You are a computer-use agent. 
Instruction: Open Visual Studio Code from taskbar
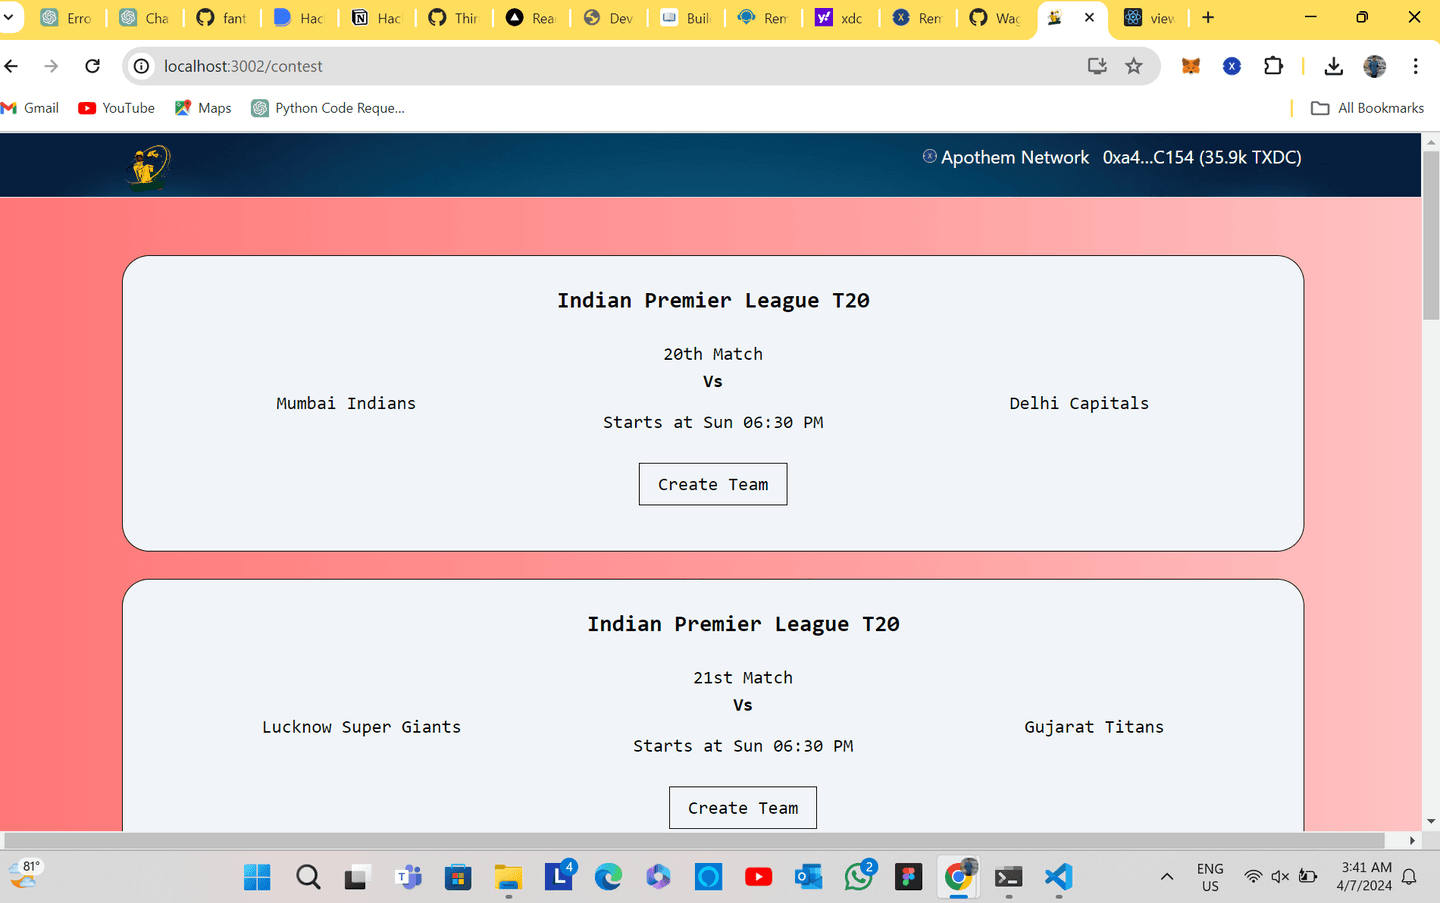(x=1058, y=877)
